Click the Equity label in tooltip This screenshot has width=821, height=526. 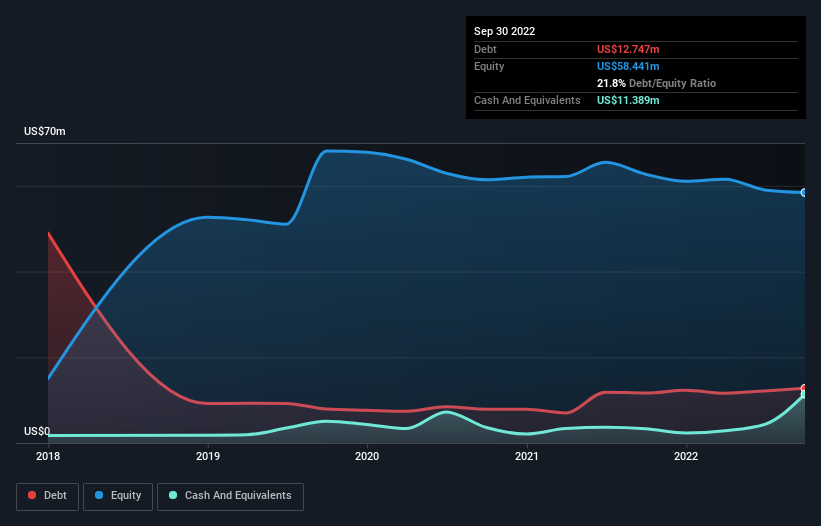tap(489, 66)
